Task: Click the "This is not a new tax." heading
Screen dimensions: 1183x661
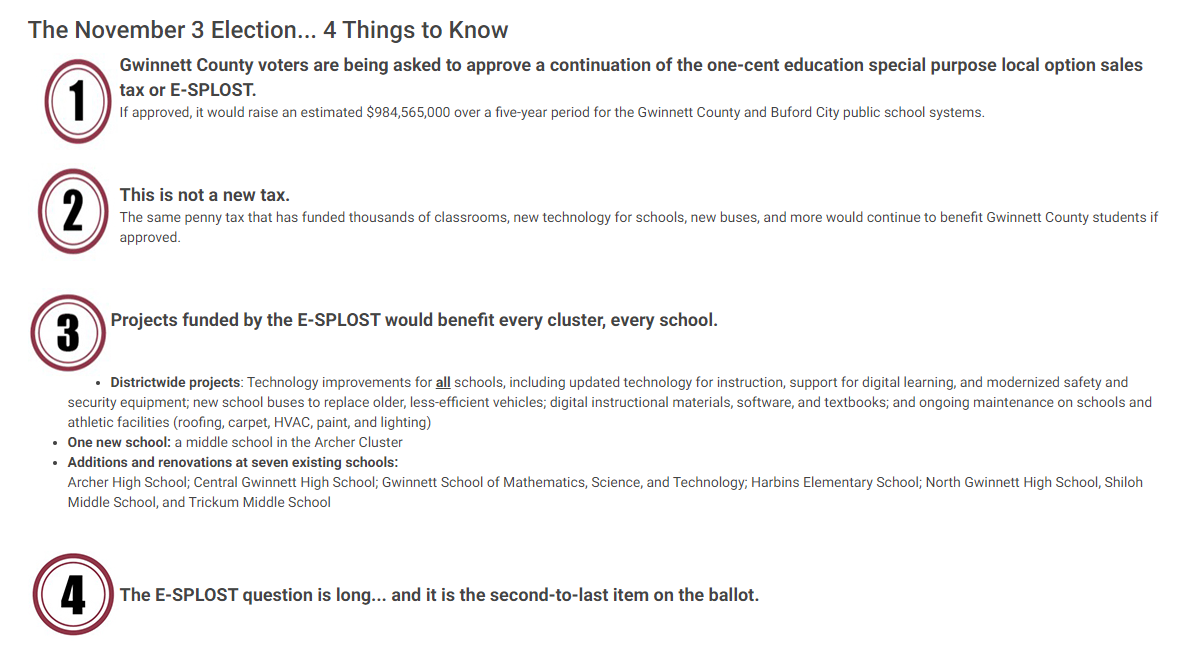Action: pos(204,195)
